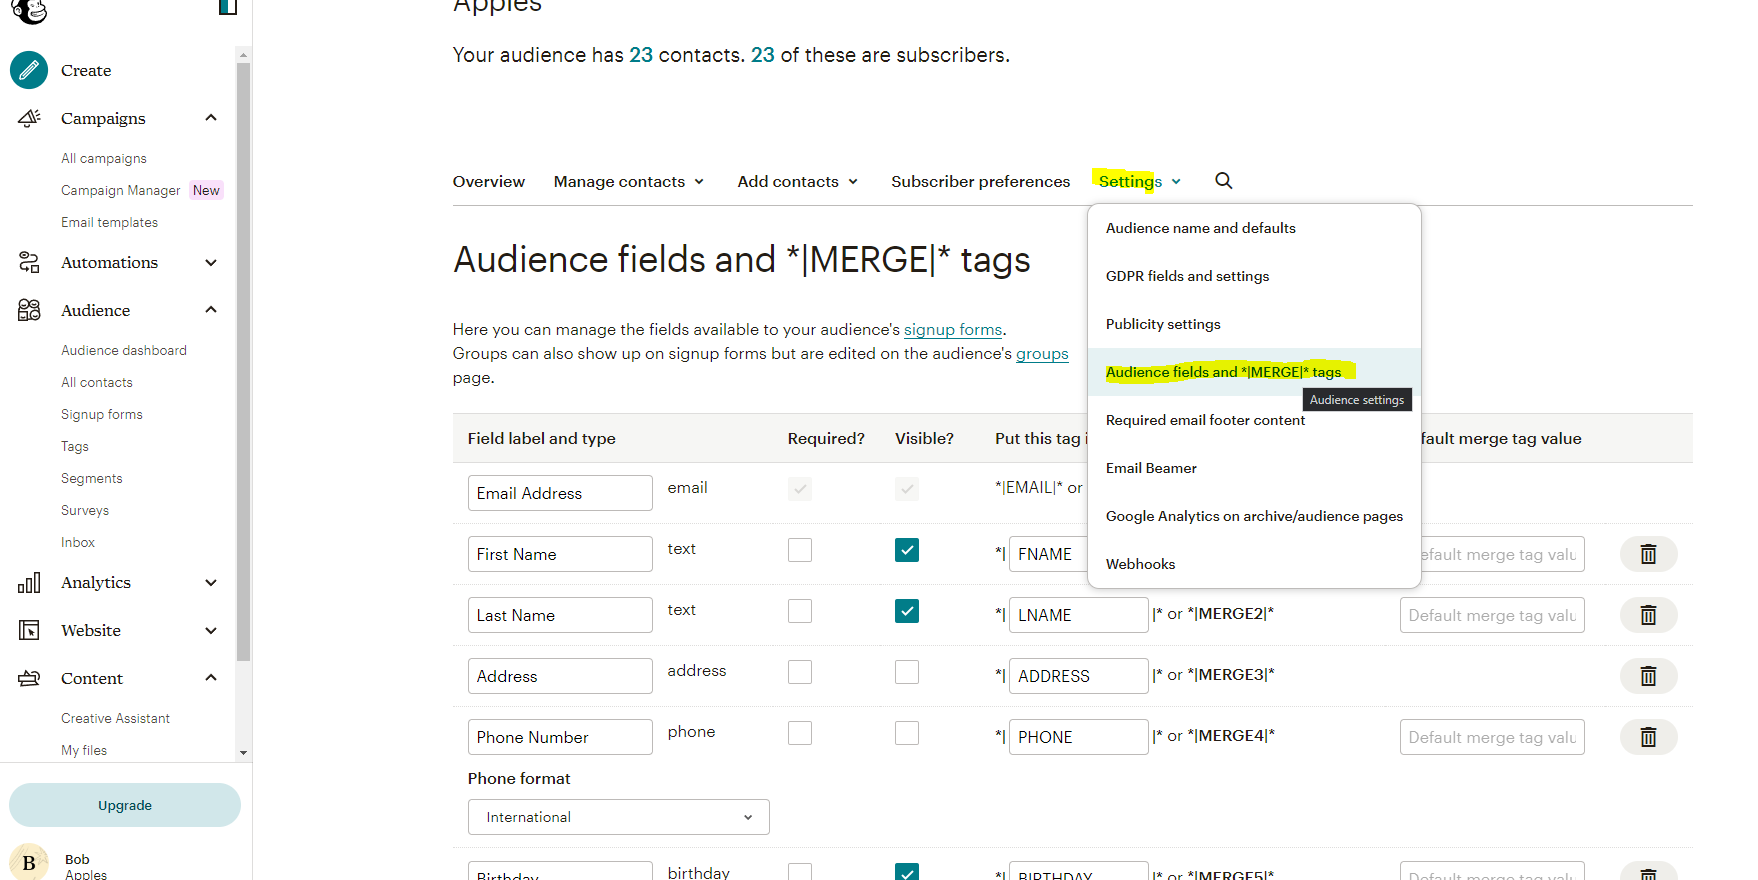Click the Upgrade button

click(125, 805)
